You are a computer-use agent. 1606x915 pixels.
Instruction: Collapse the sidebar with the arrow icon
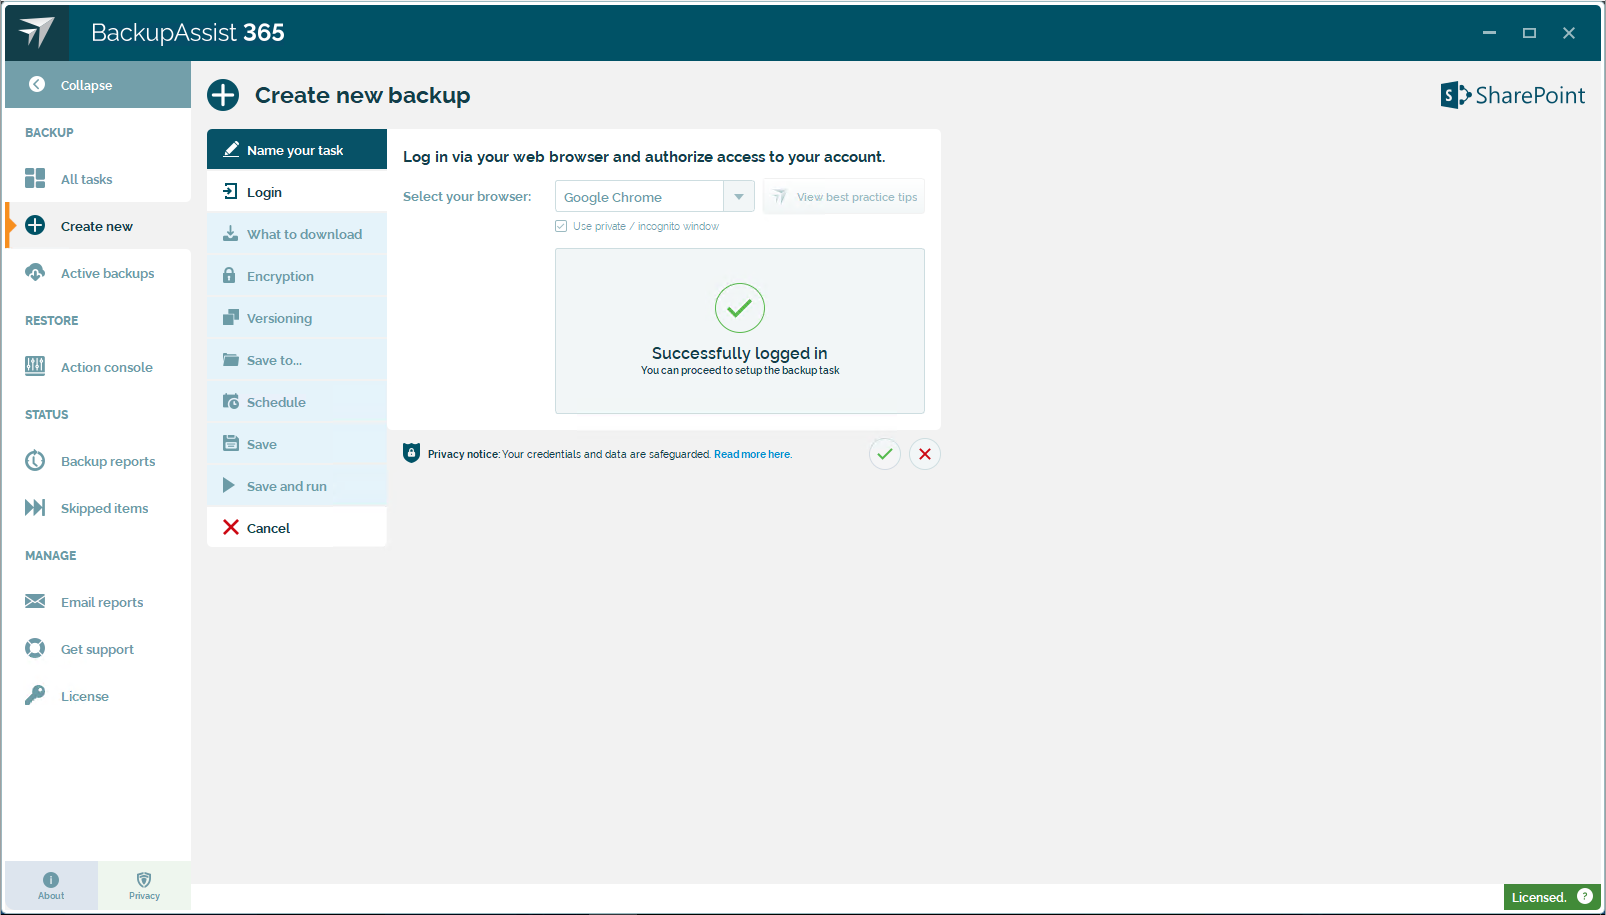pos(37,85)
